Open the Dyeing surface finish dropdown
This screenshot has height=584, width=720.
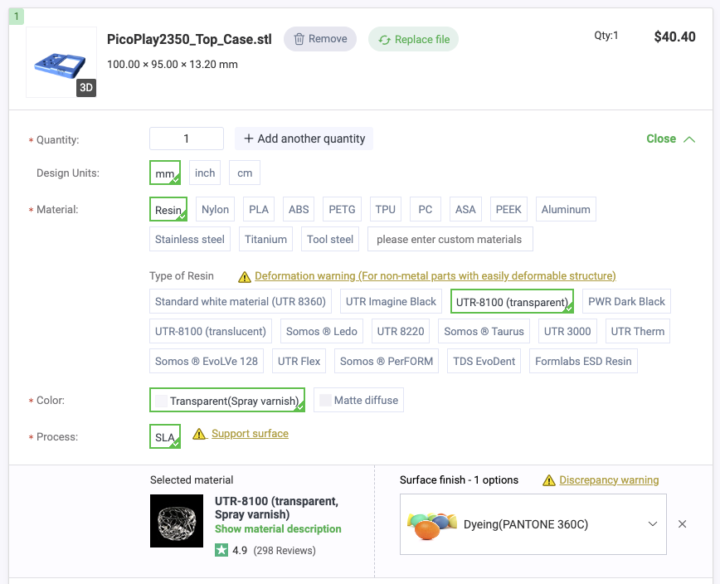point(652,524)
